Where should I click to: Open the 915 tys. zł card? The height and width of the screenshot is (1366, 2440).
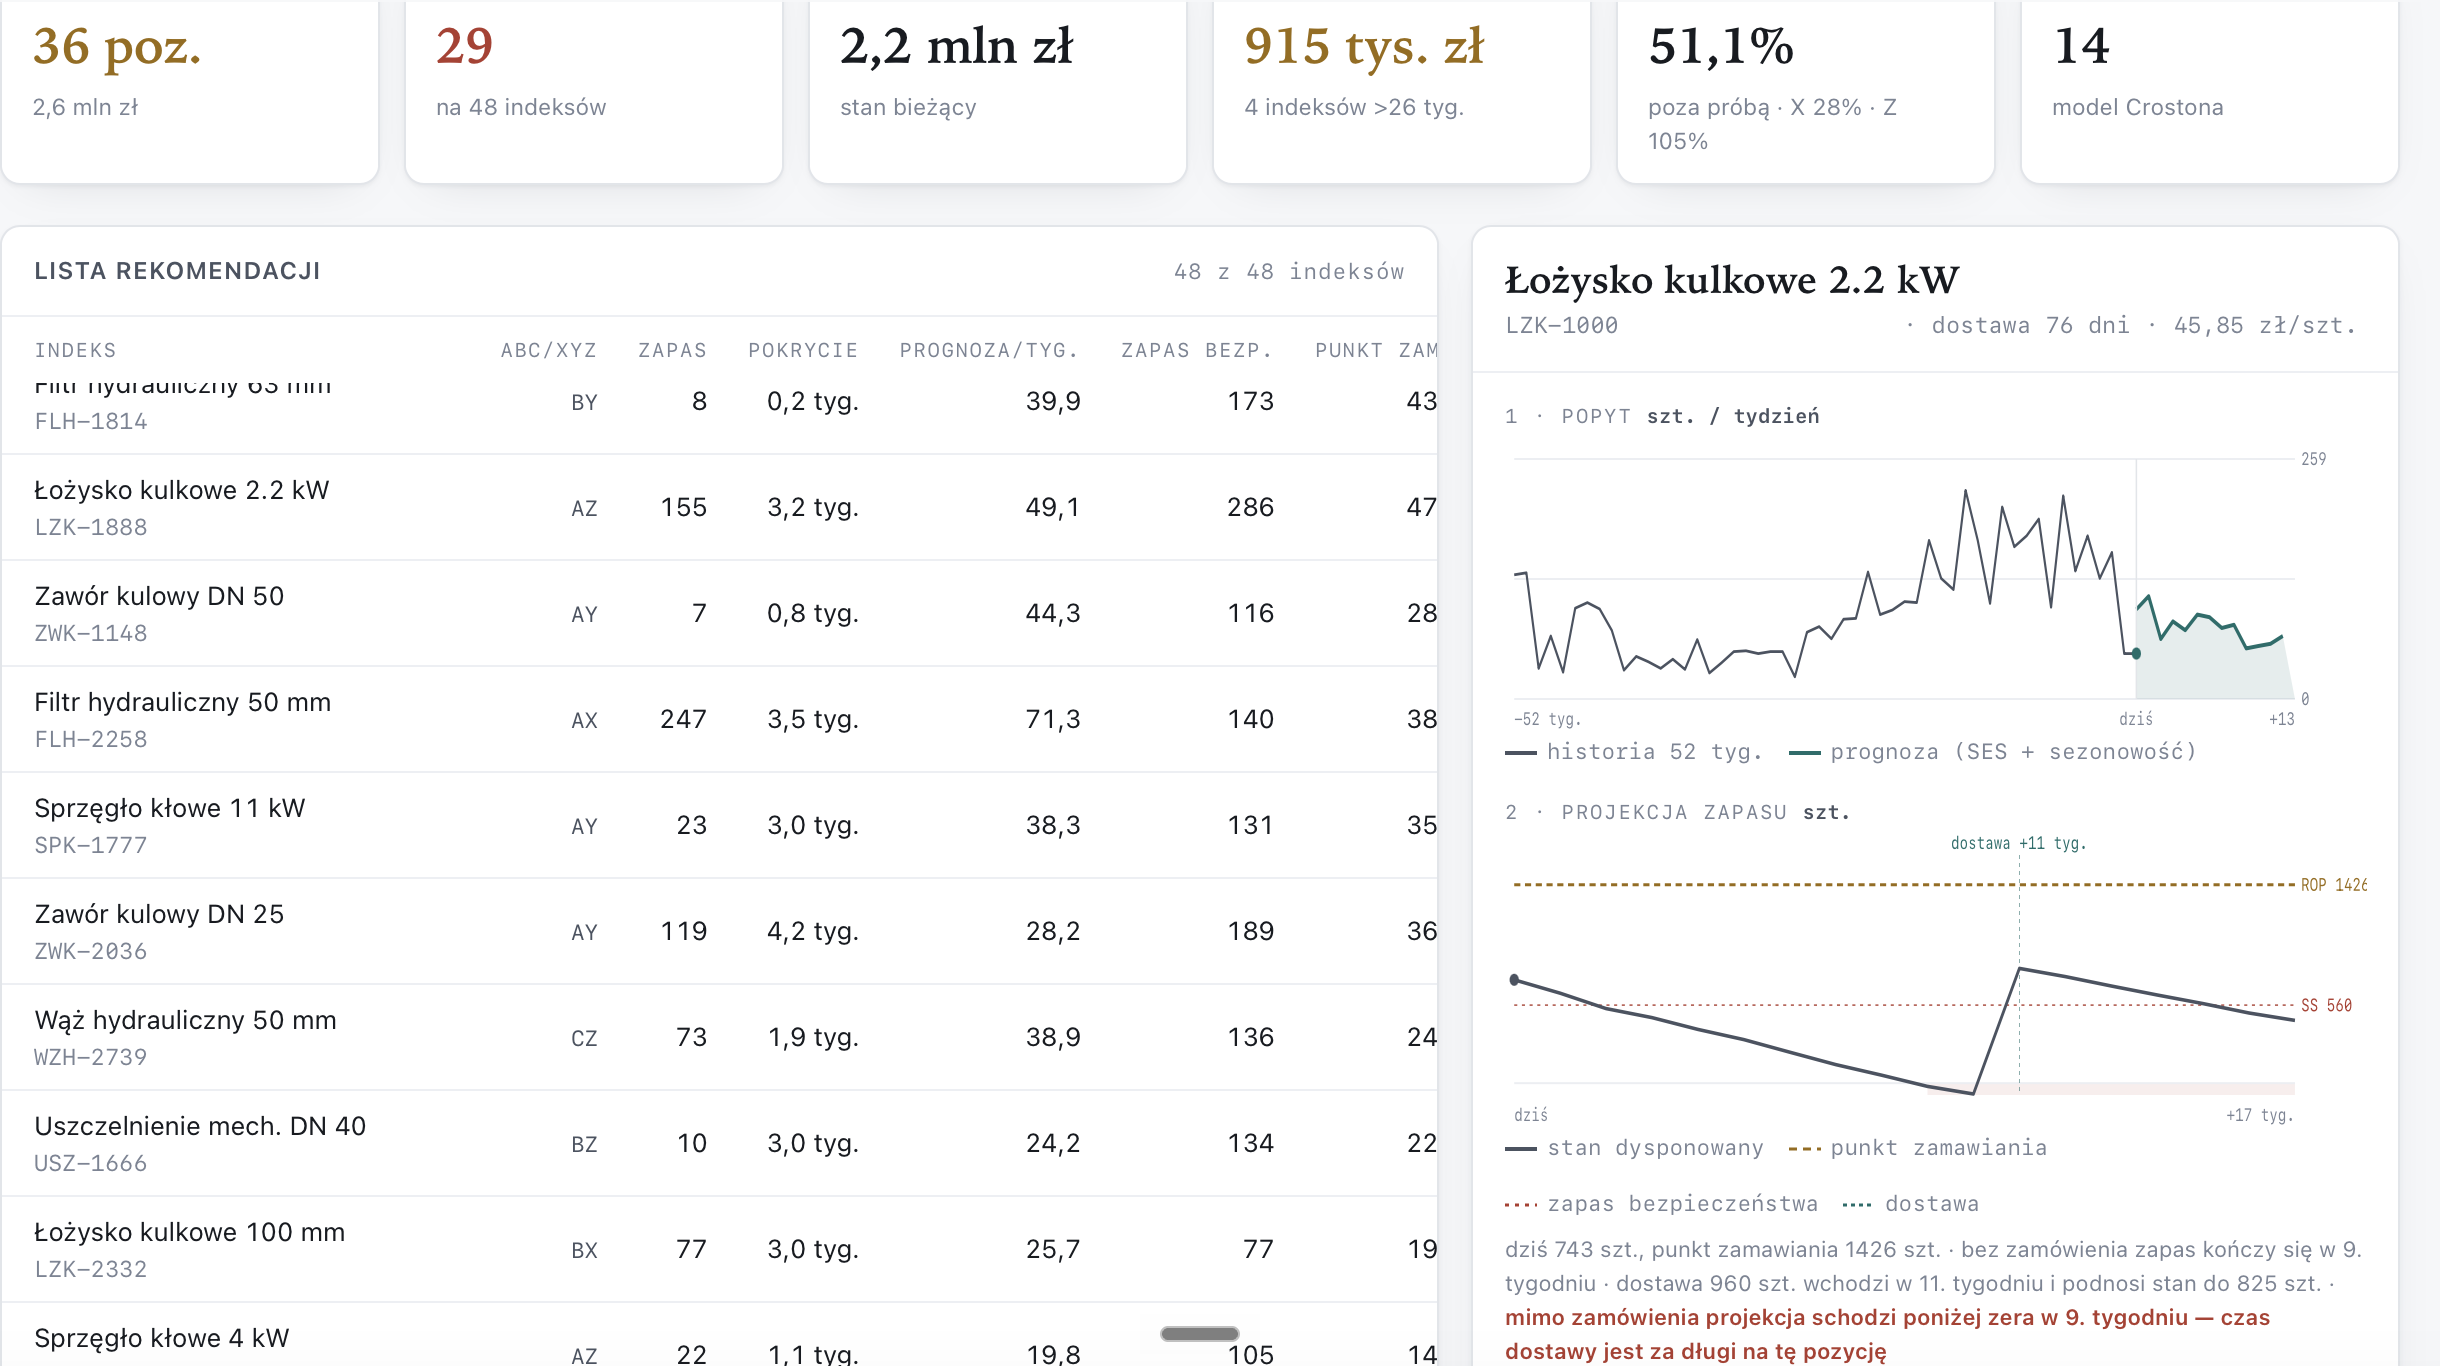[x=1402, y=90]
